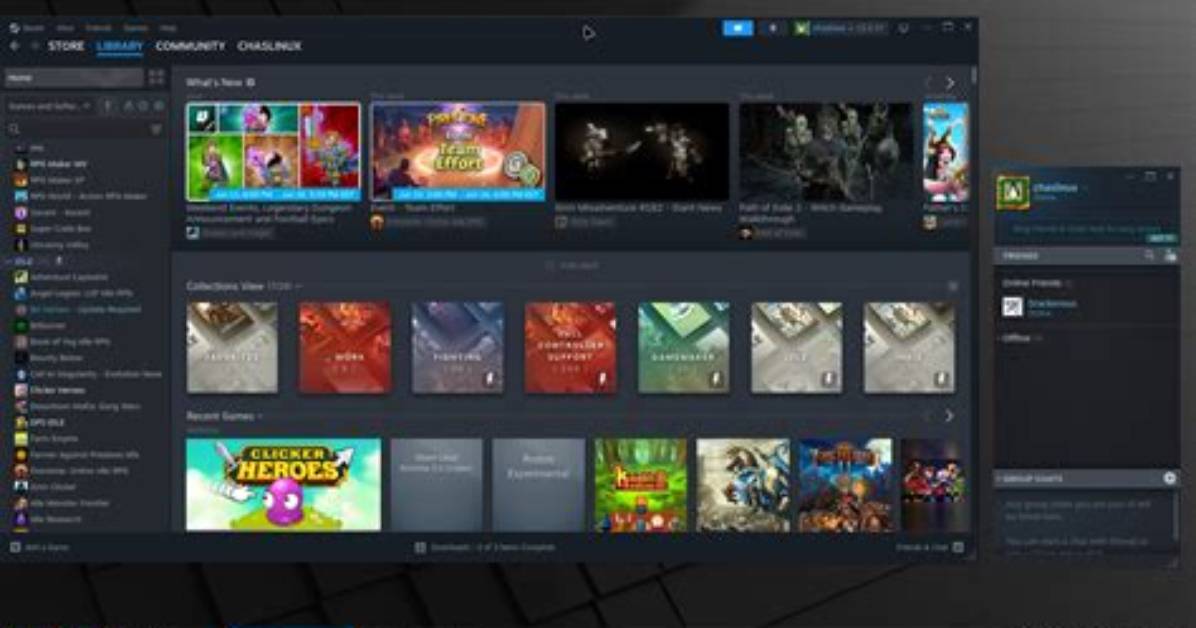The width and height of the screenshot is (1196, 628).
Task: Open the Fighting collection tile
Action: coord(458,347)
